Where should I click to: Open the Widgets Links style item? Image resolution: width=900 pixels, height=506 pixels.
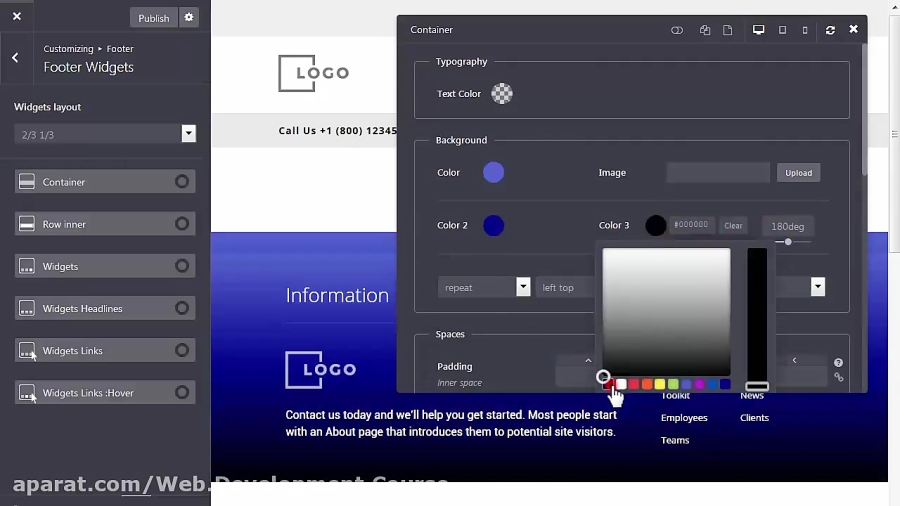pyautogui.click(x=105, y=351)
